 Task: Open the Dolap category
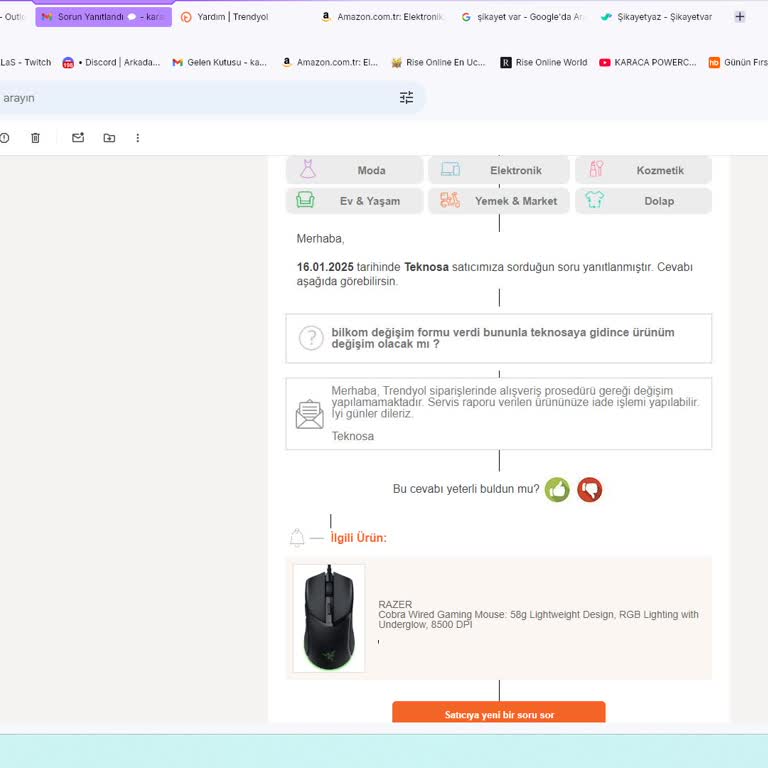643,201
